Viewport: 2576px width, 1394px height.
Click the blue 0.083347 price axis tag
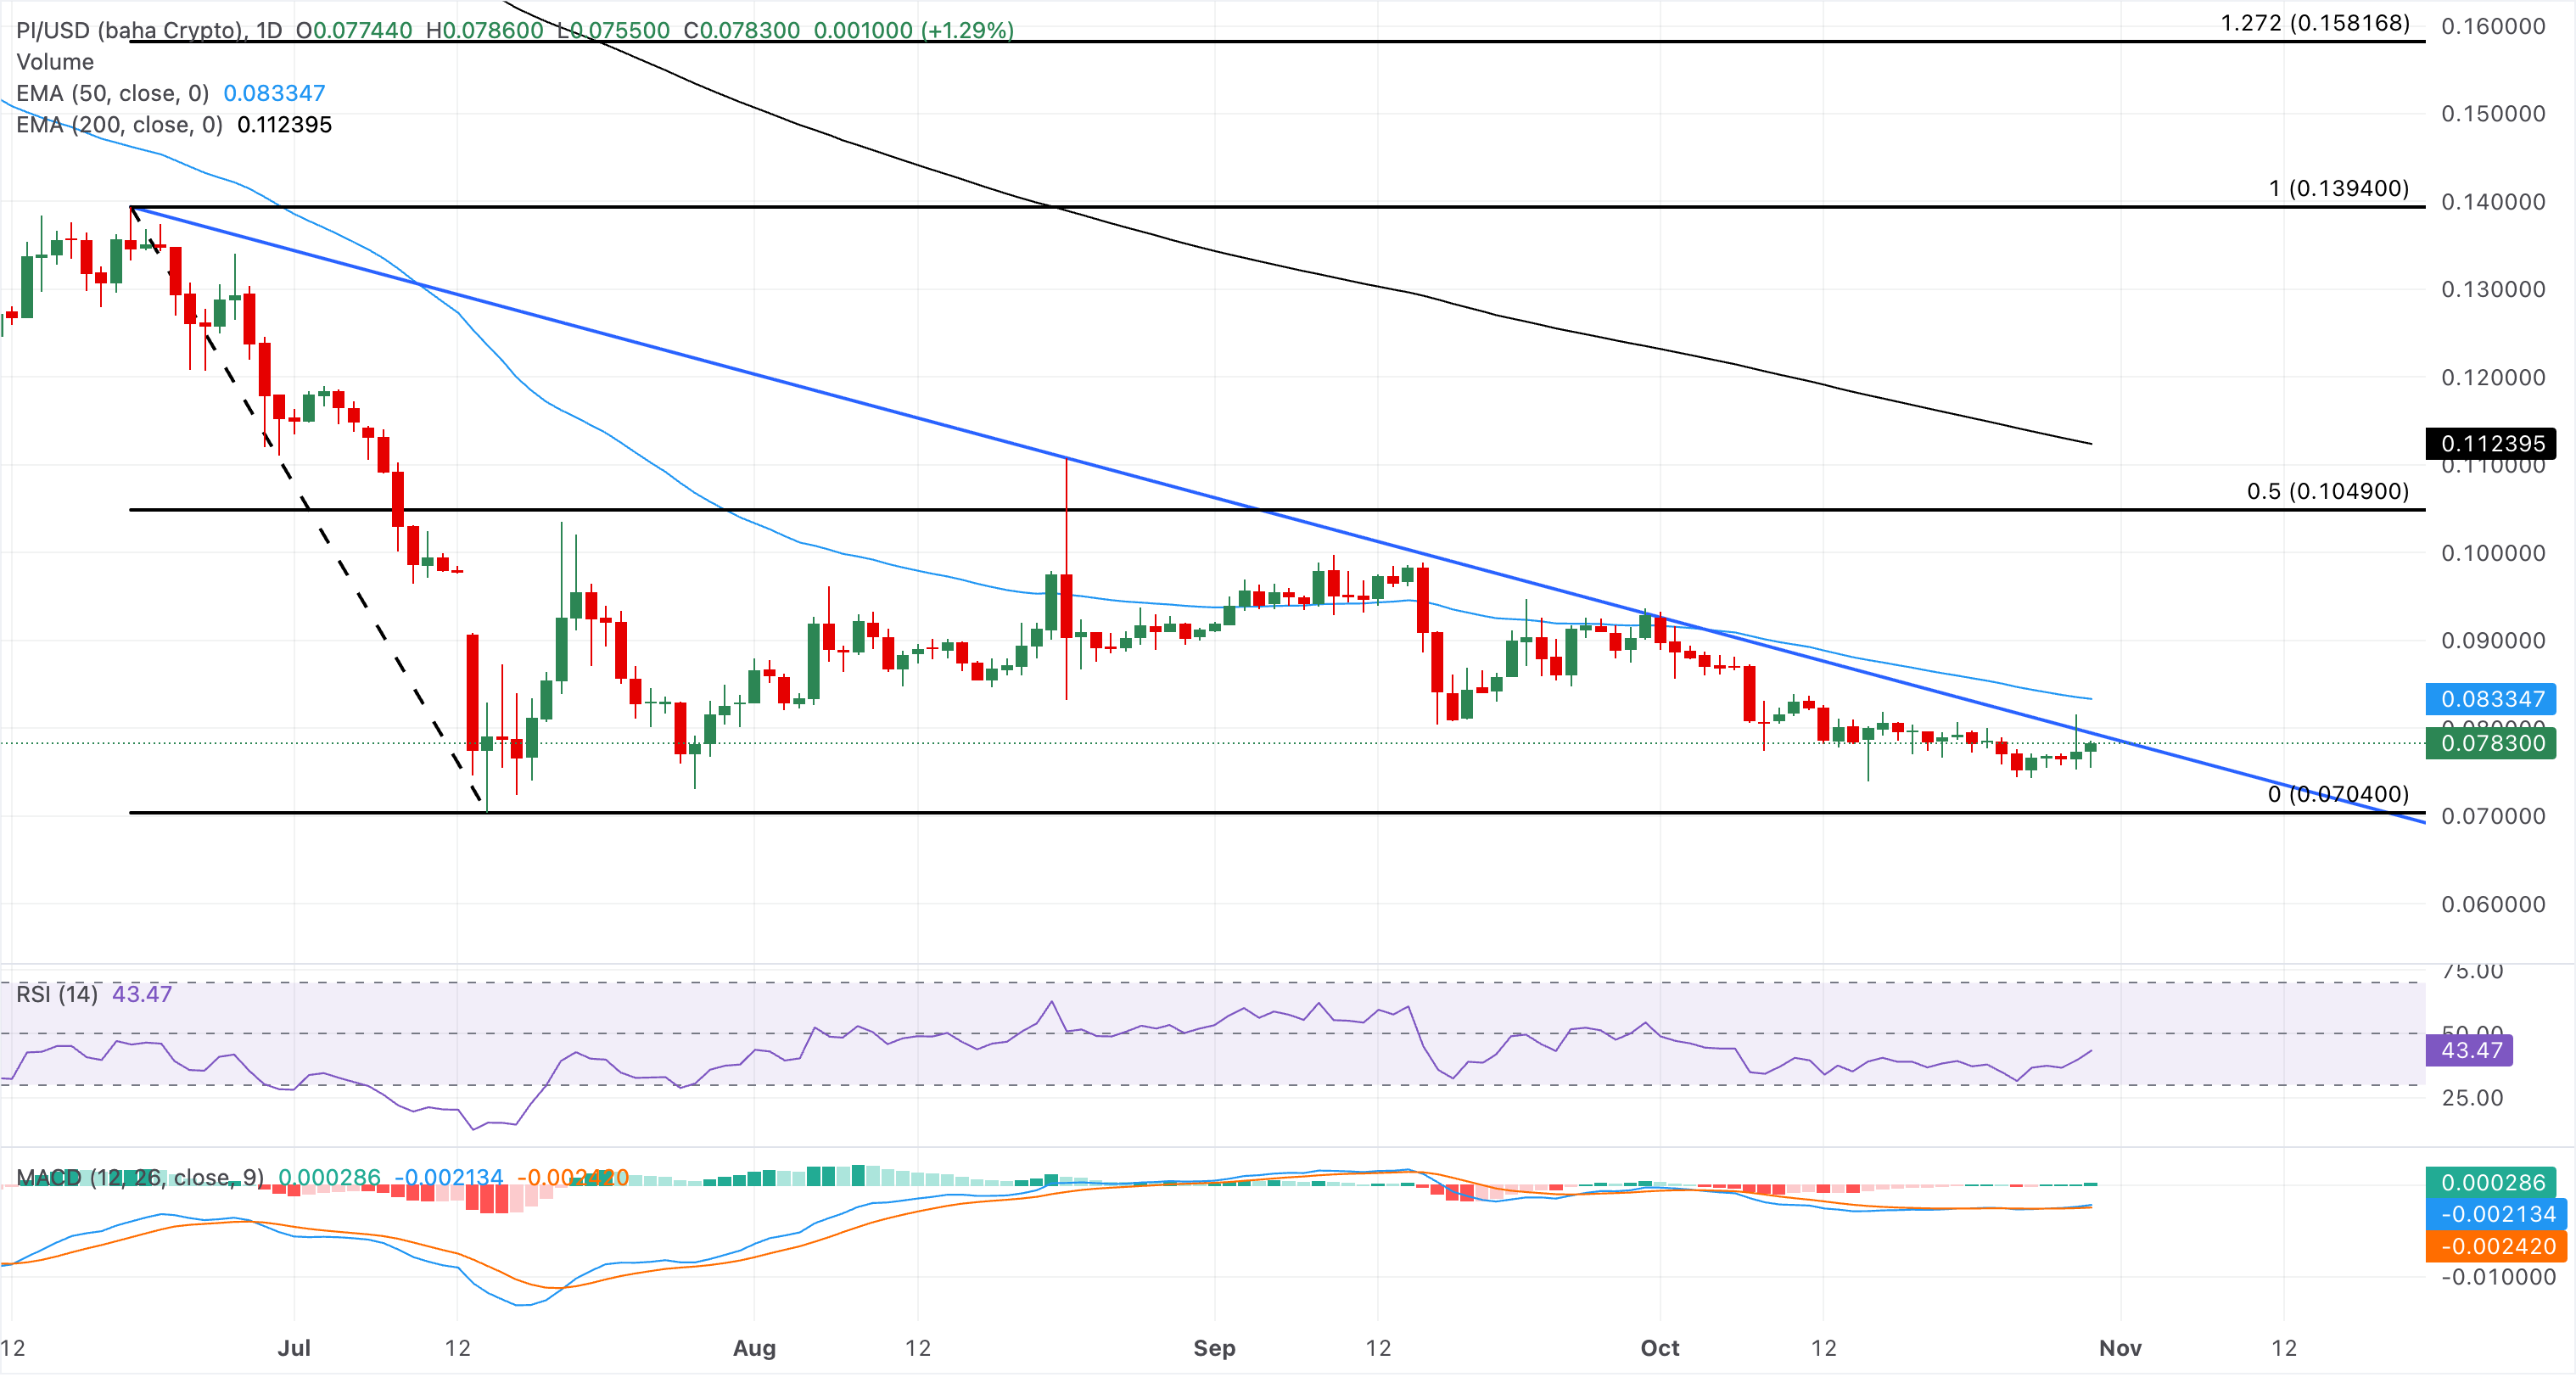pyautogui.click(x=2491, y=699)
